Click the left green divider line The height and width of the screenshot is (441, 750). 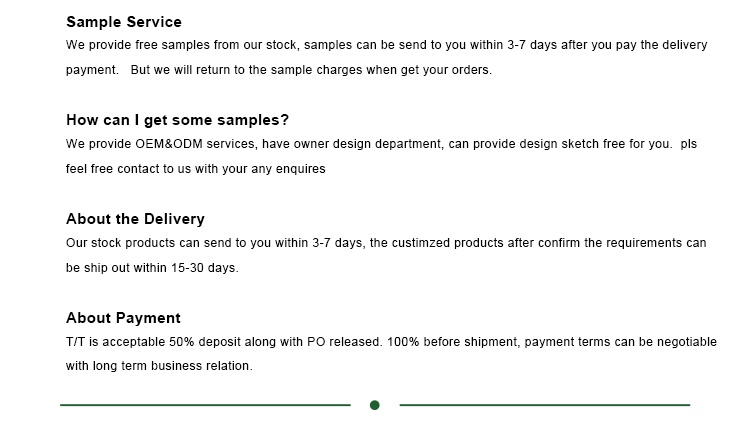tap(205, 405)
